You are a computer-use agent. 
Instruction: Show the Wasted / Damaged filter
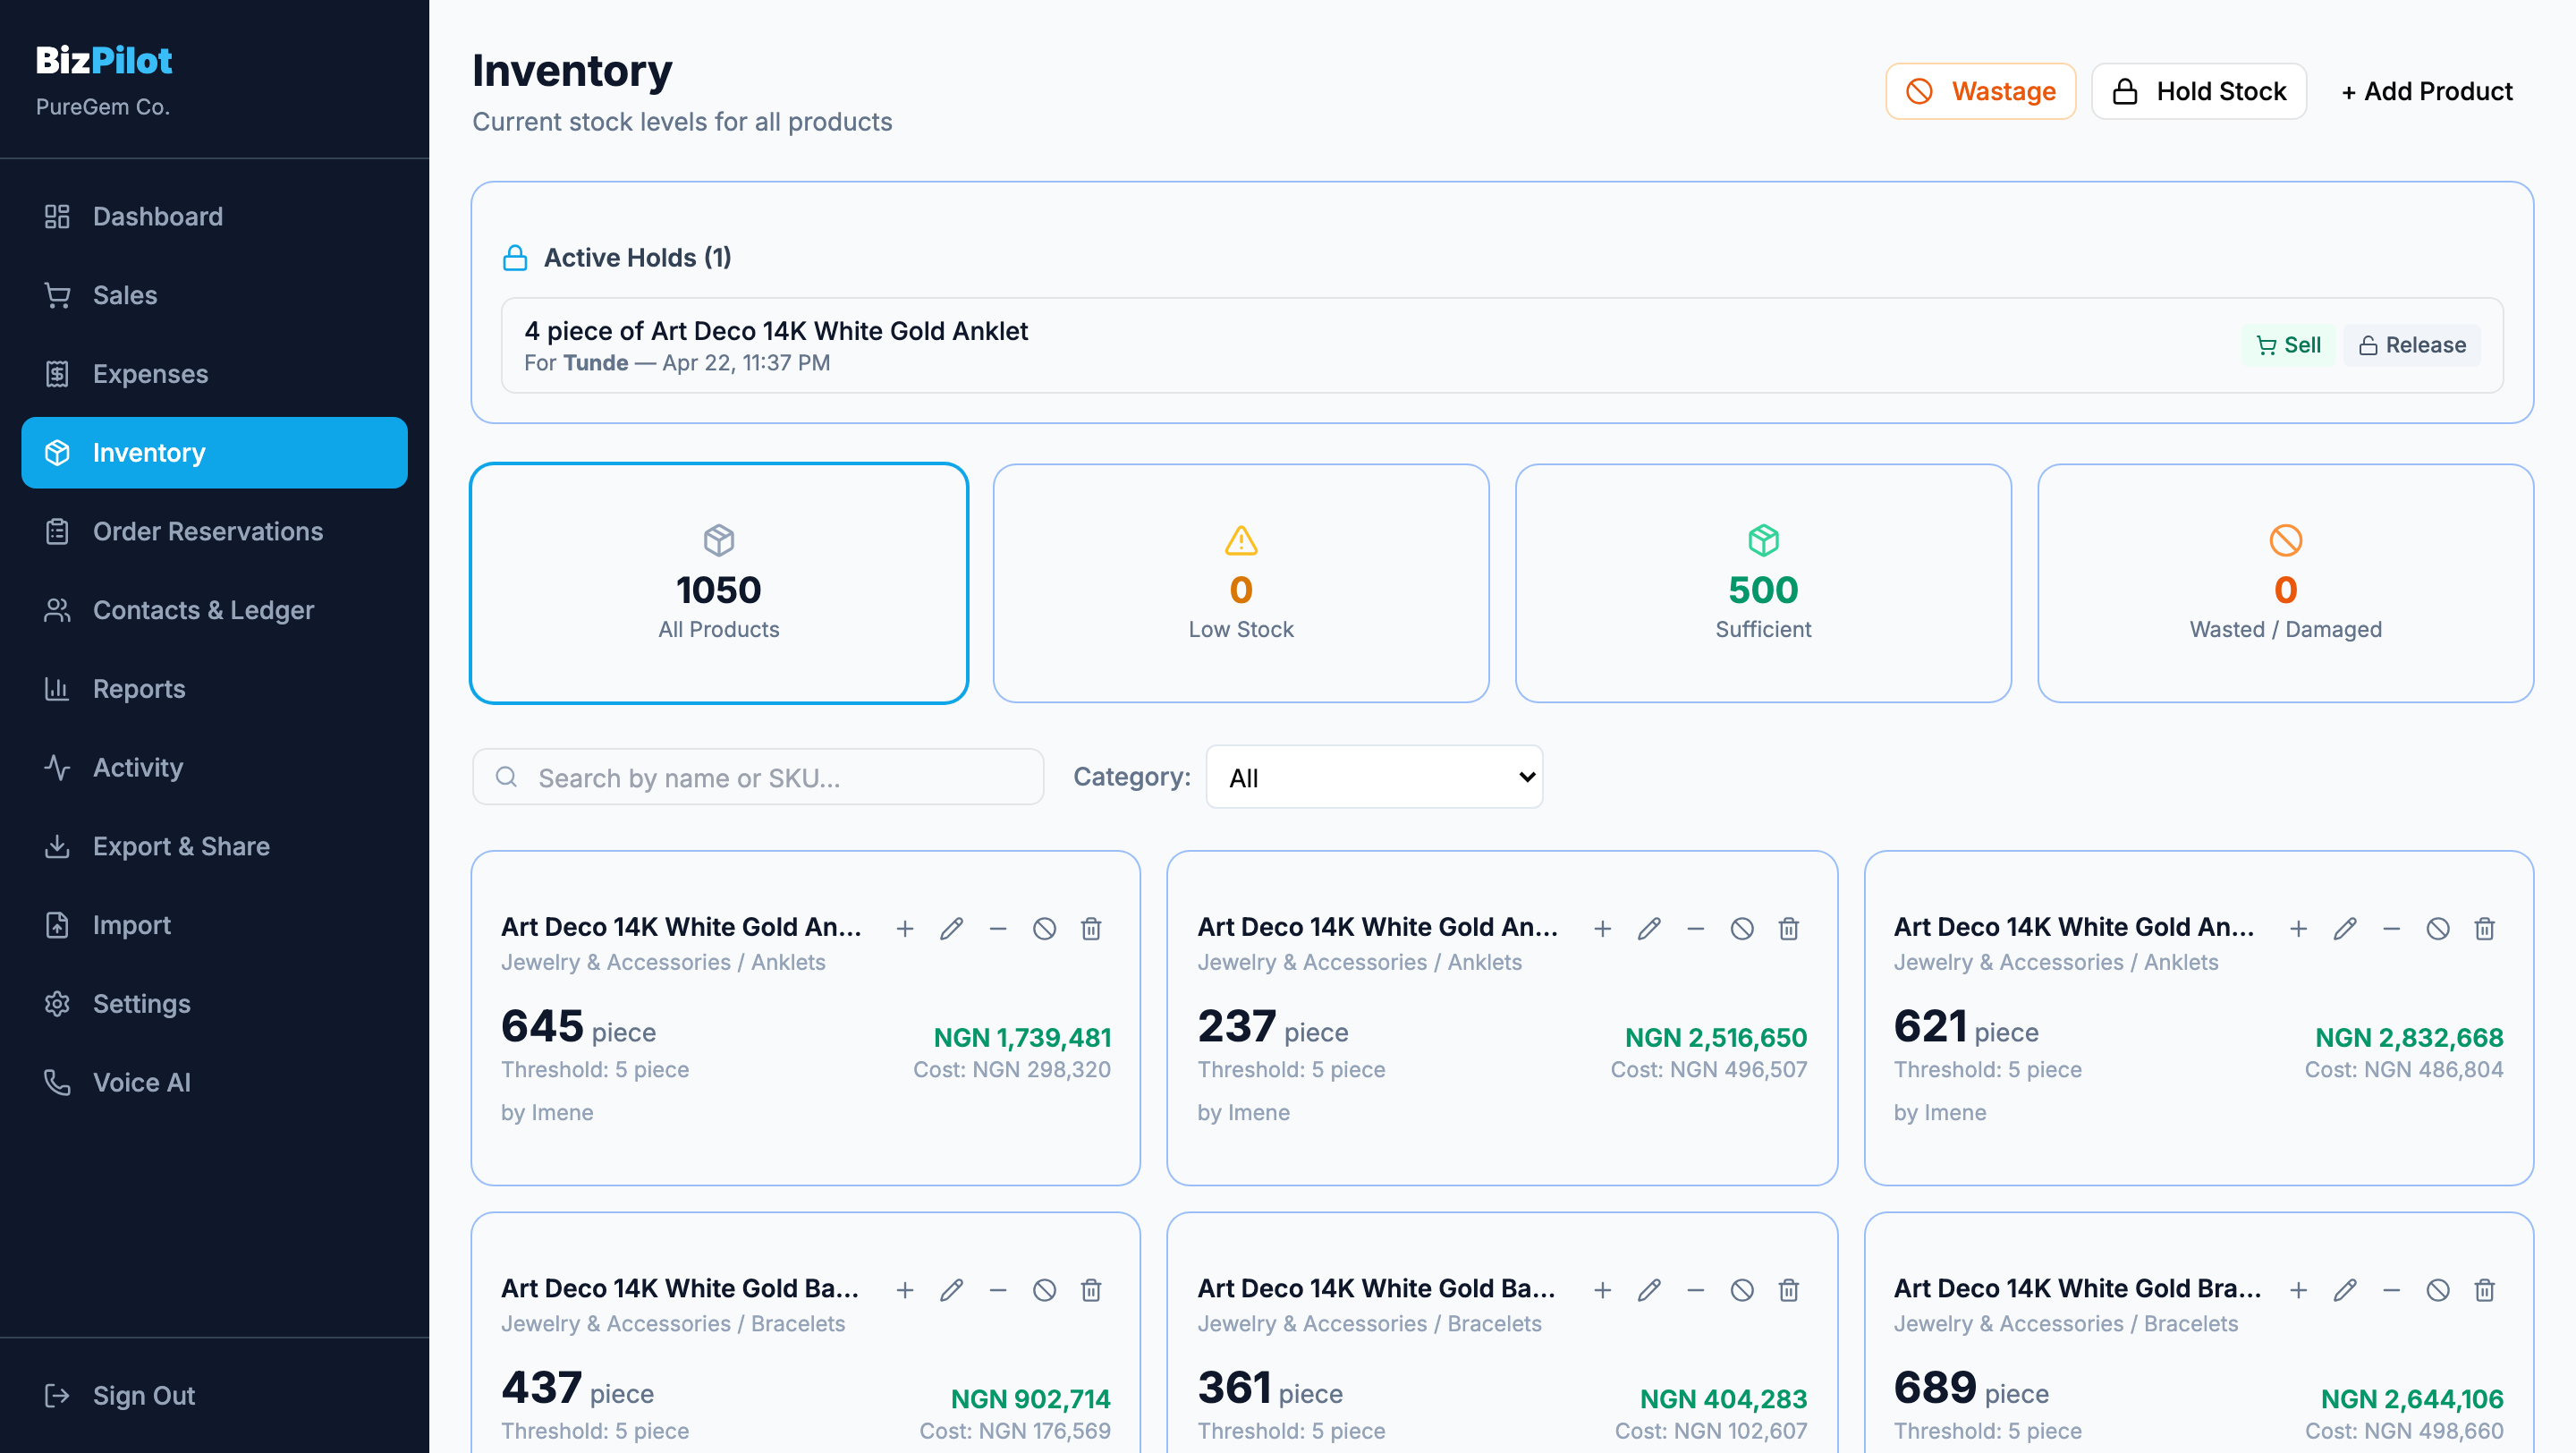[x=2285, y=583]
